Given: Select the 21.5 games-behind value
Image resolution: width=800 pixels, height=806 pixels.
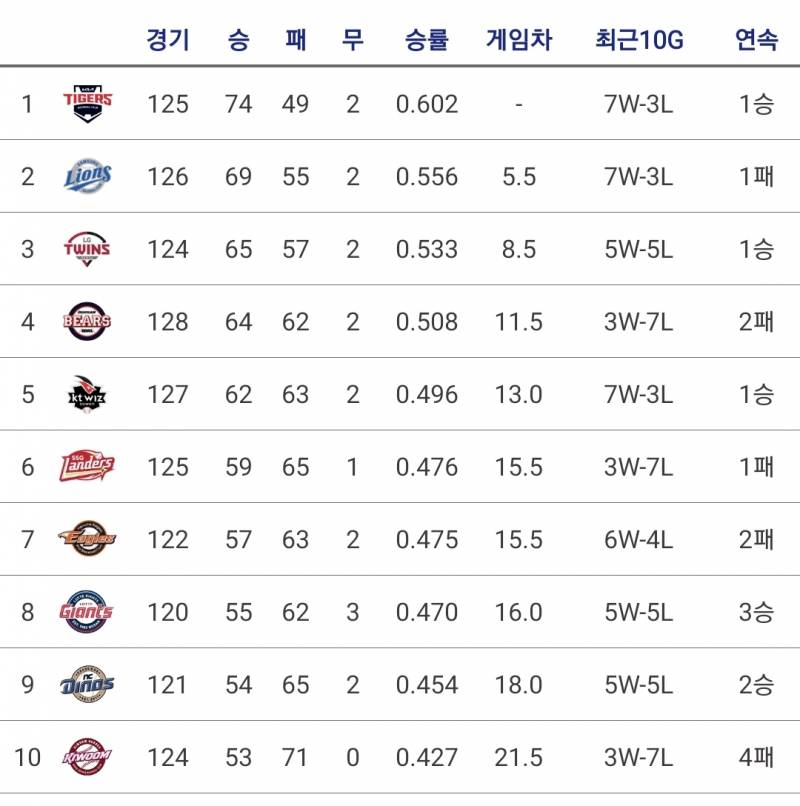Looking at the screenshot, I should click(519, 758).
